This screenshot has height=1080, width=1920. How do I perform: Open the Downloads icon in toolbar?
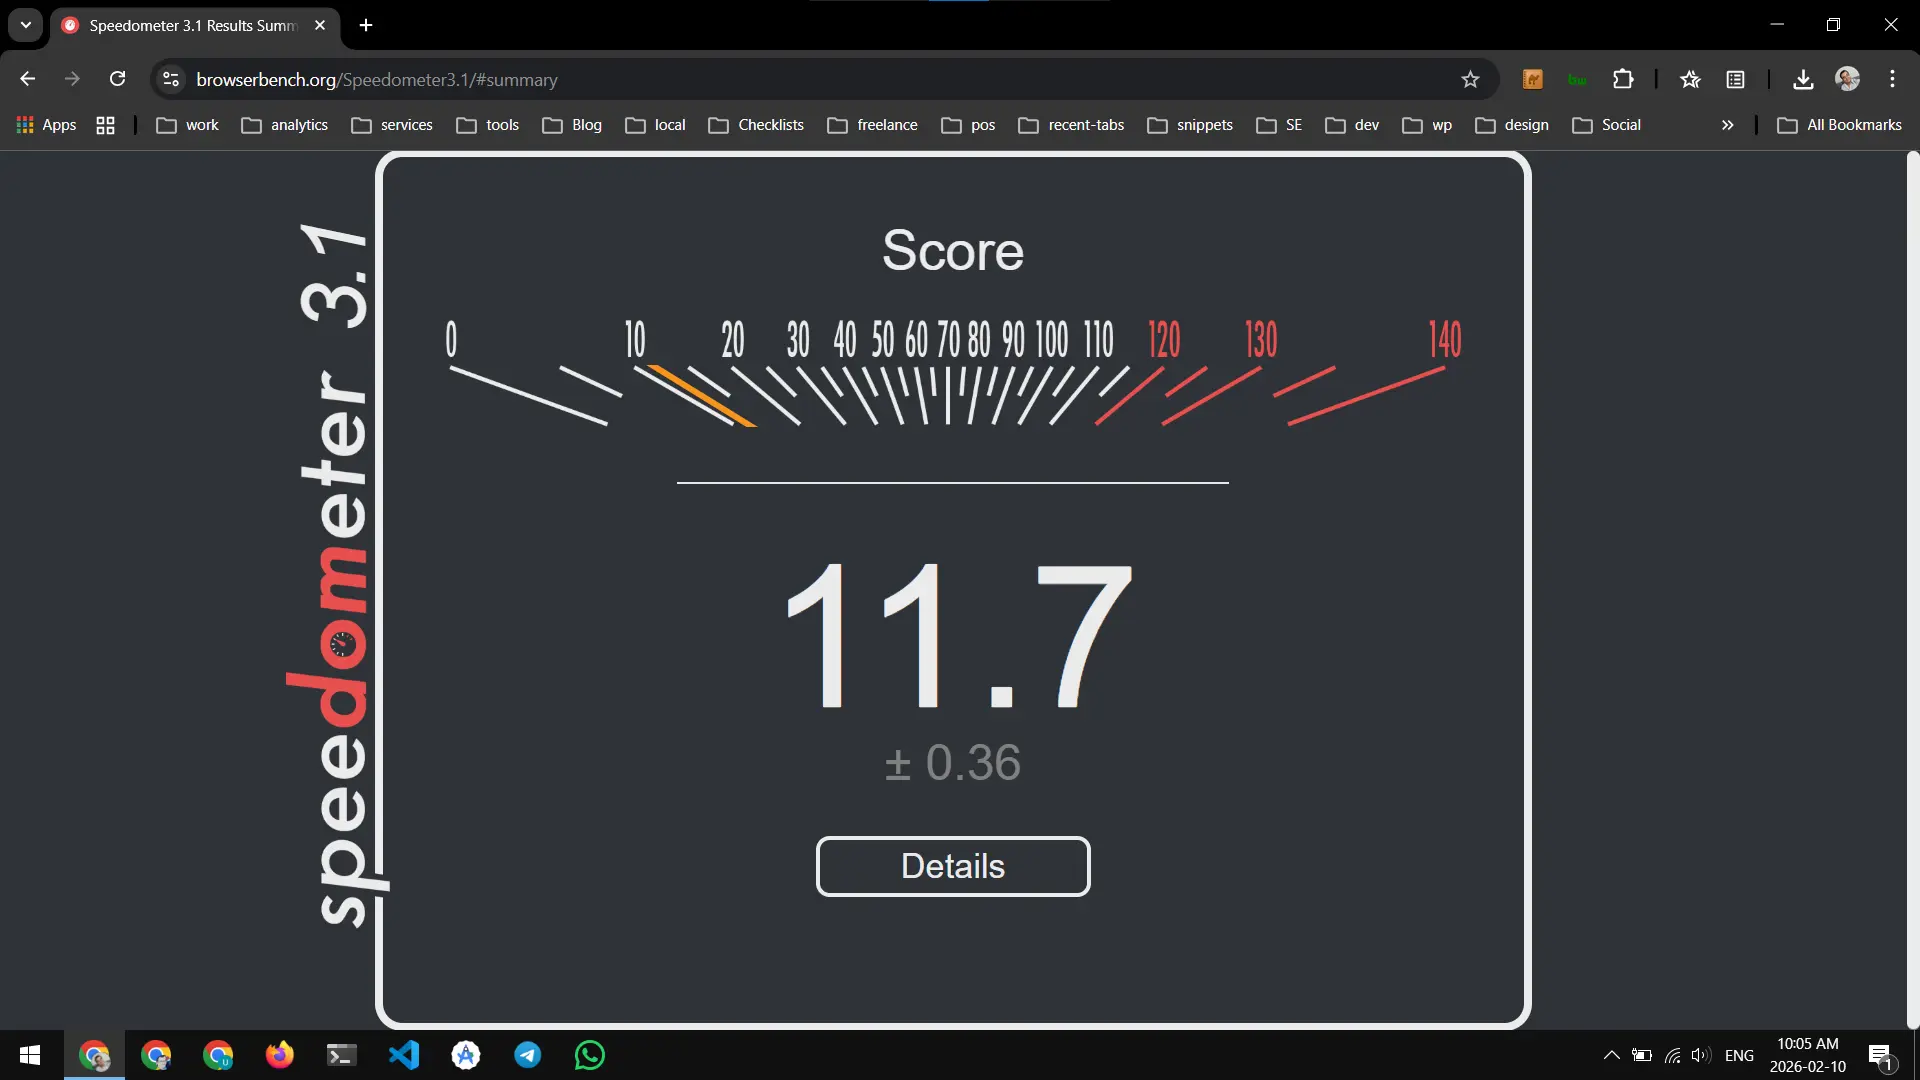(x=1802, y=79)
